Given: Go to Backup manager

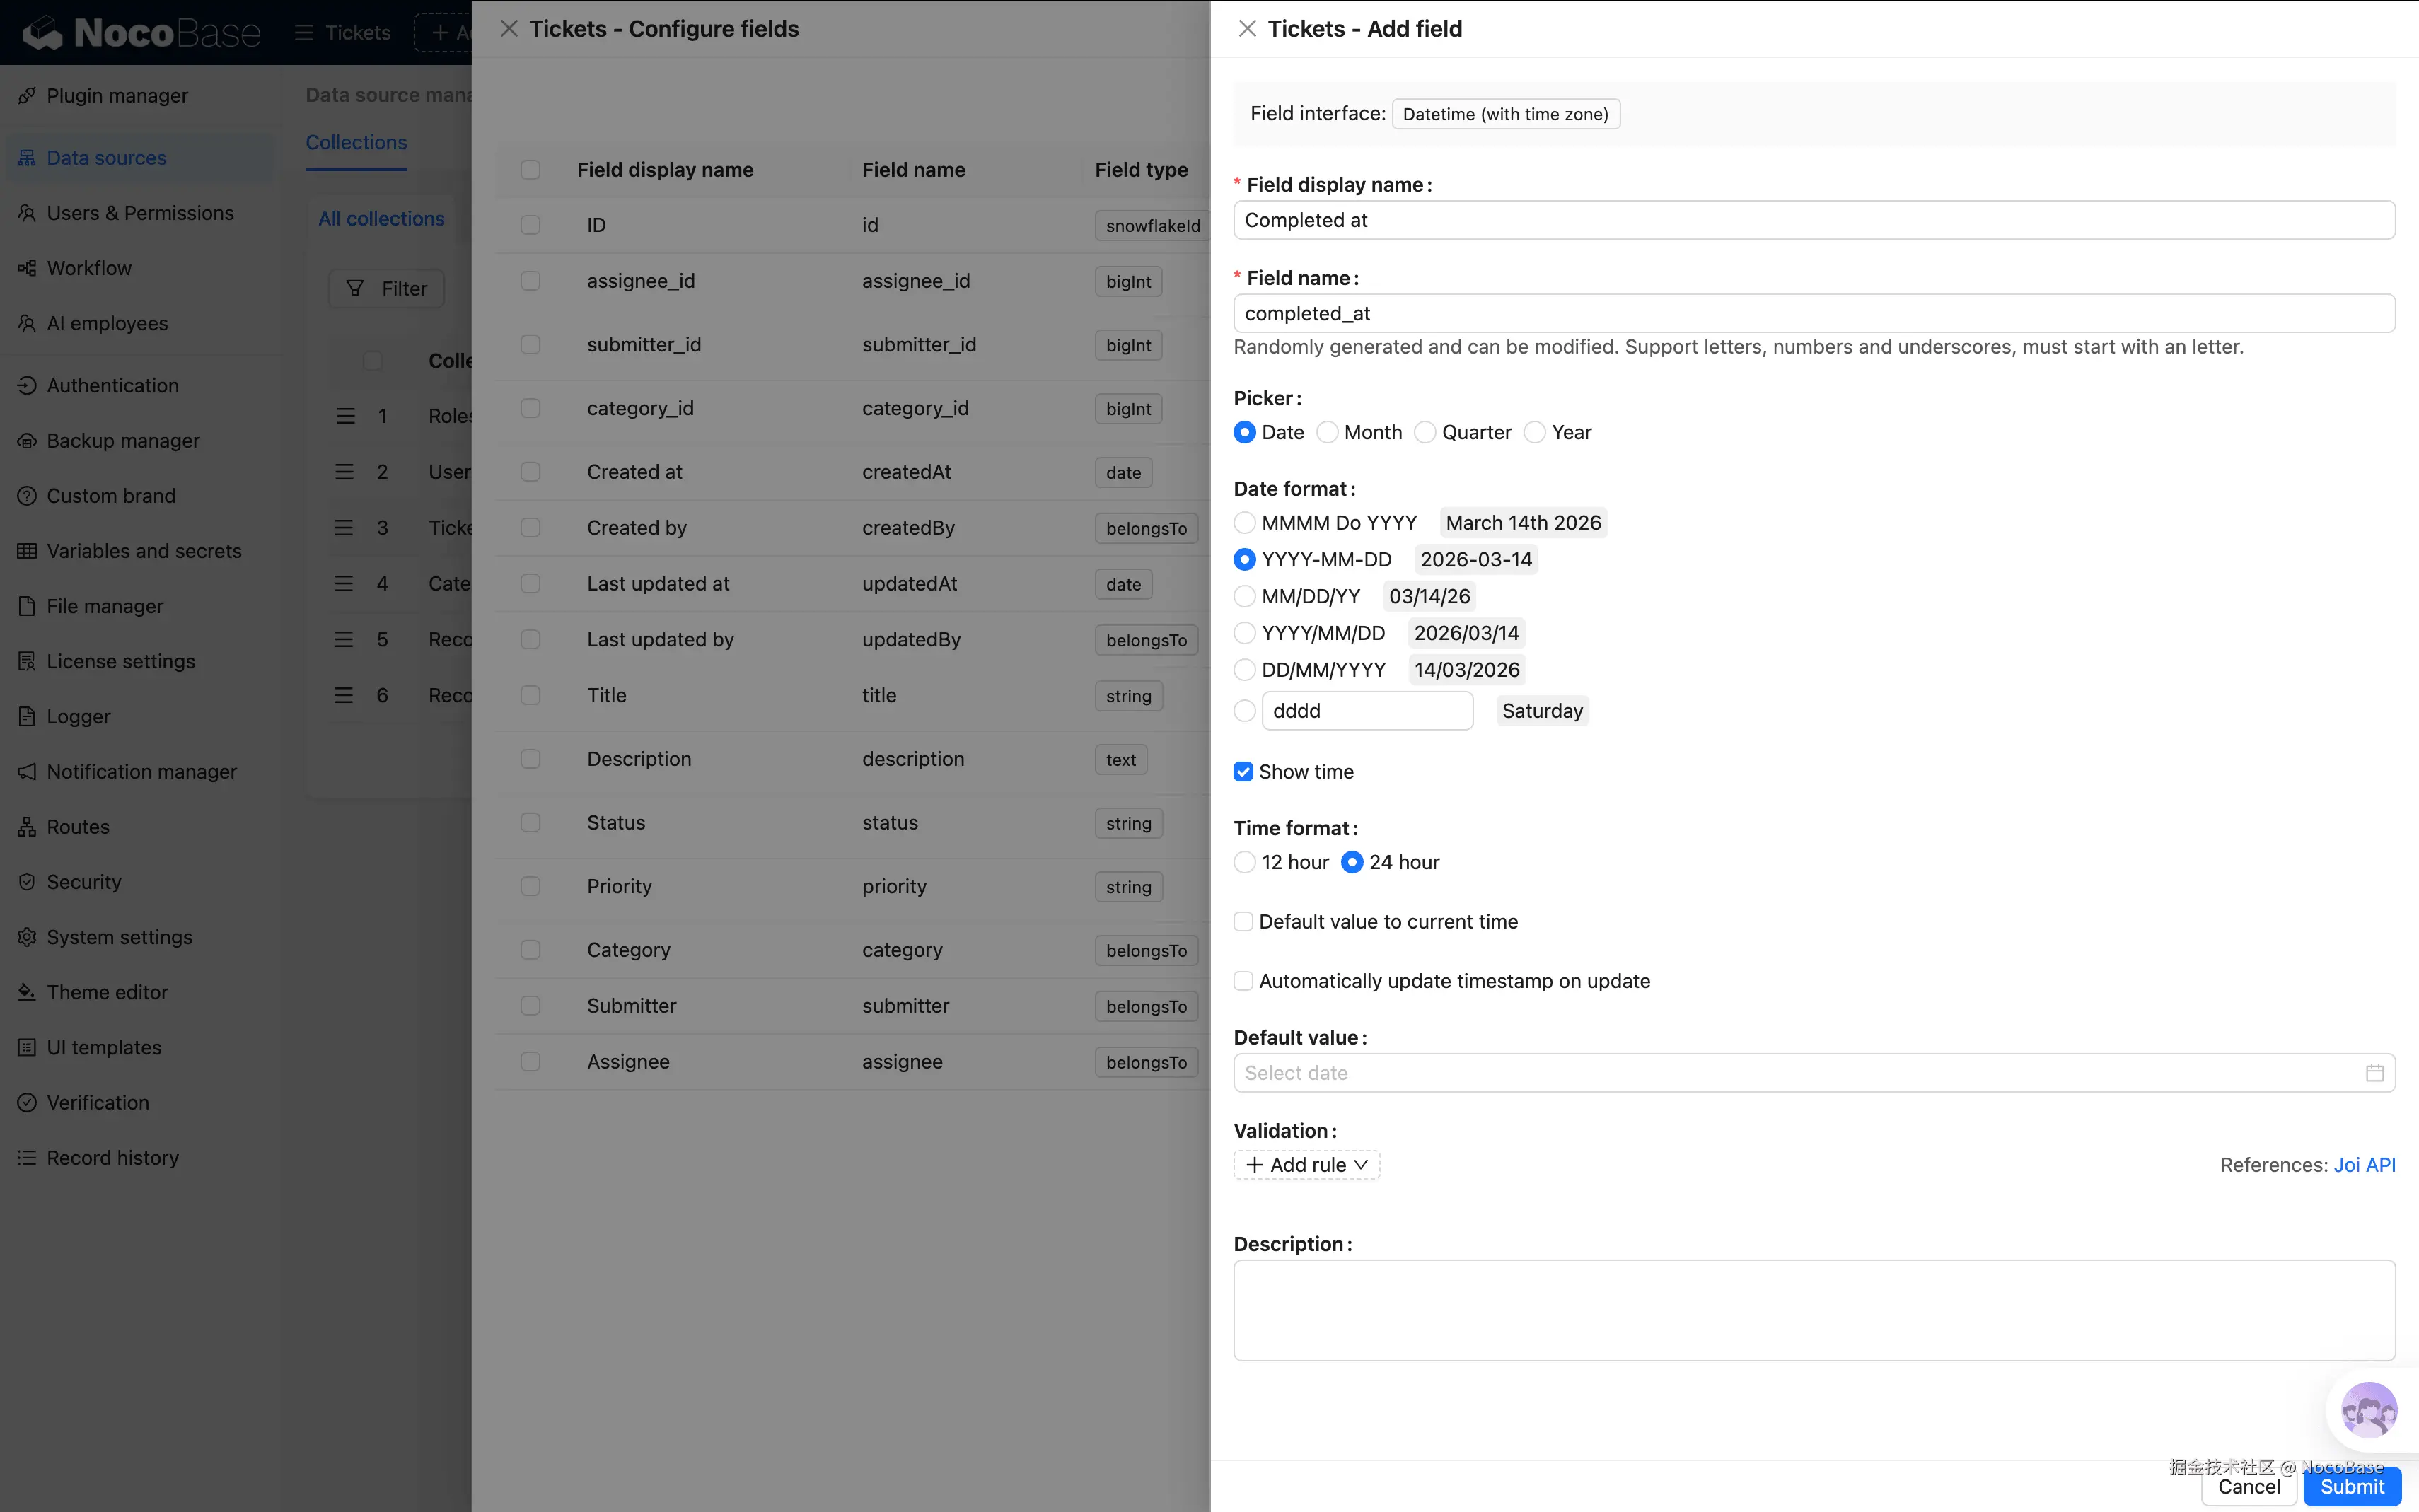Looking at the screenshot, I should click(x=121, y=440).
